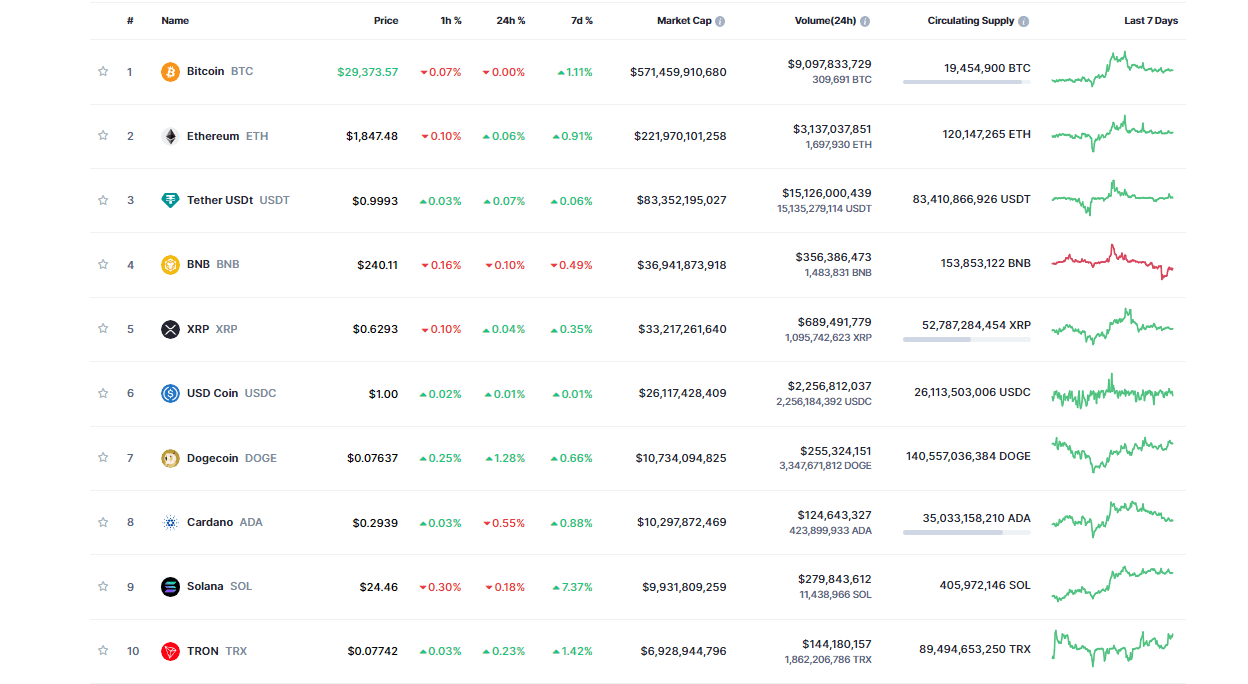This screenshot has width=1248, height=684.
Task: Sort by Volume(24h) column header
Action: pyautogui.click(x=825, y=21)
